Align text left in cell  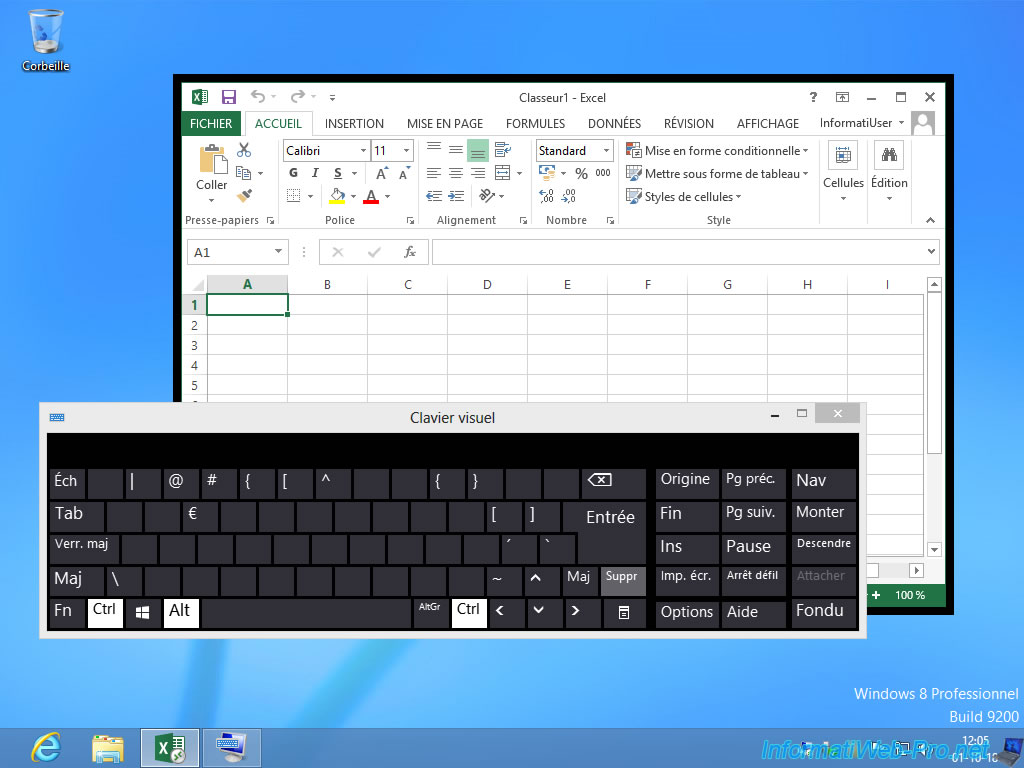click(x=434, y=173)
